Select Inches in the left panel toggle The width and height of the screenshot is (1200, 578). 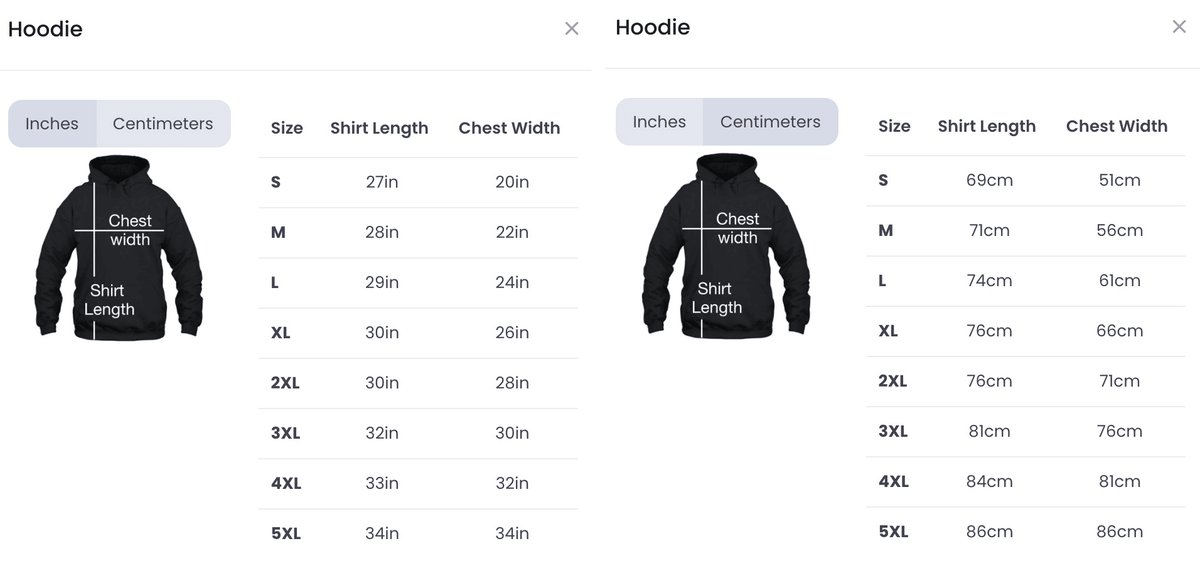point(52,124)
